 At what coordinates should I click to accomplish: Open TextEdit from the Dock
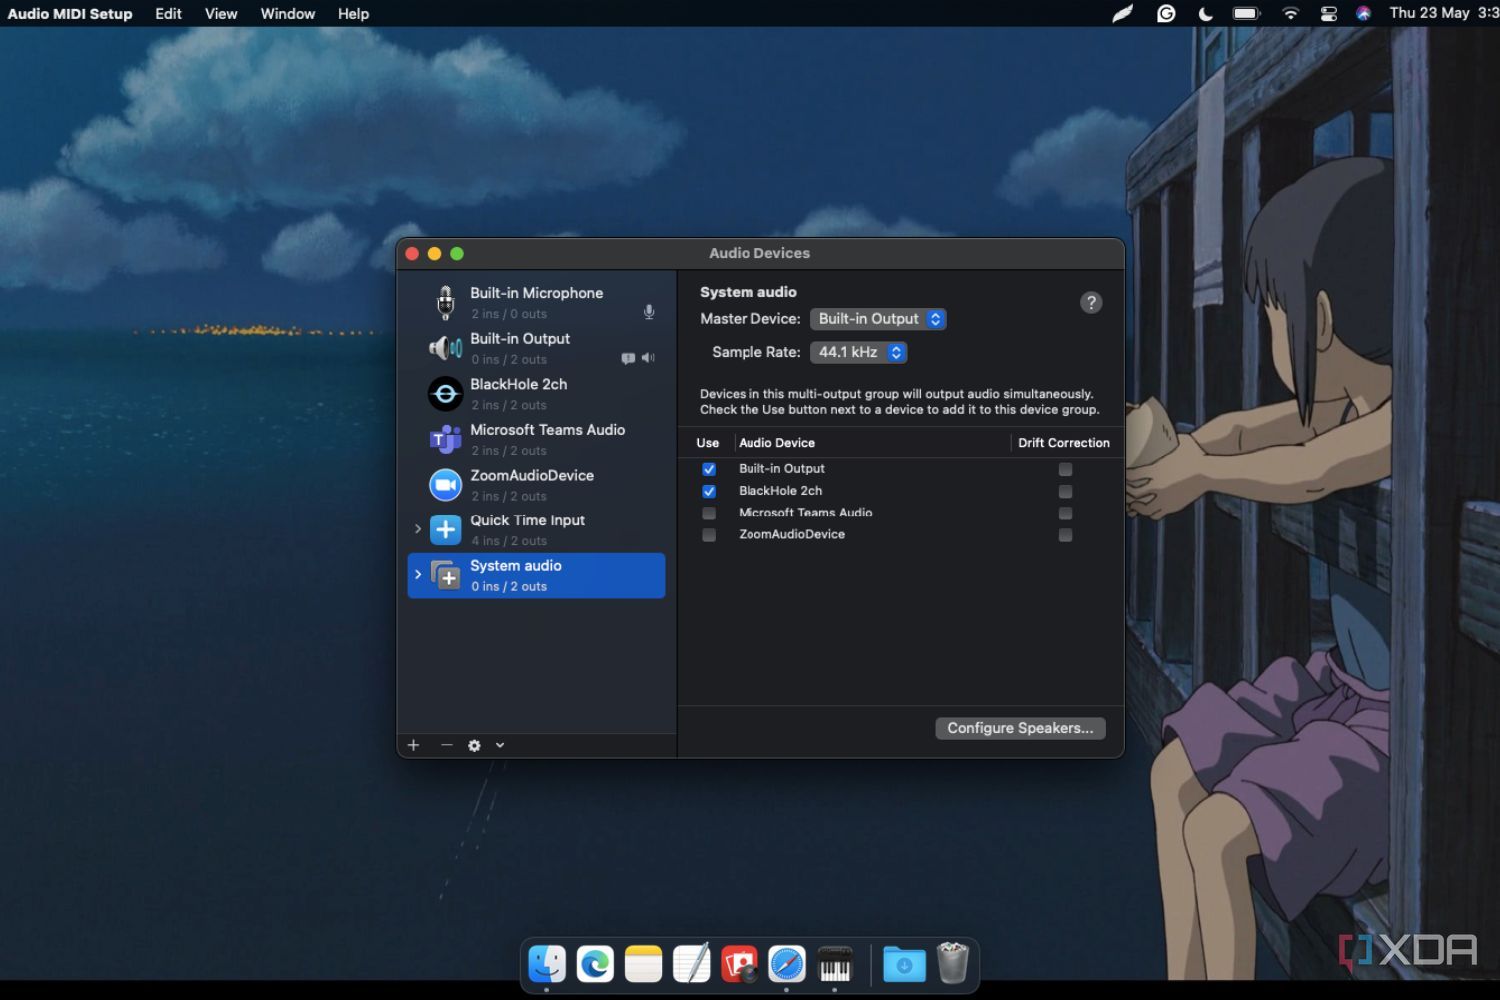[x=691, y=964]
